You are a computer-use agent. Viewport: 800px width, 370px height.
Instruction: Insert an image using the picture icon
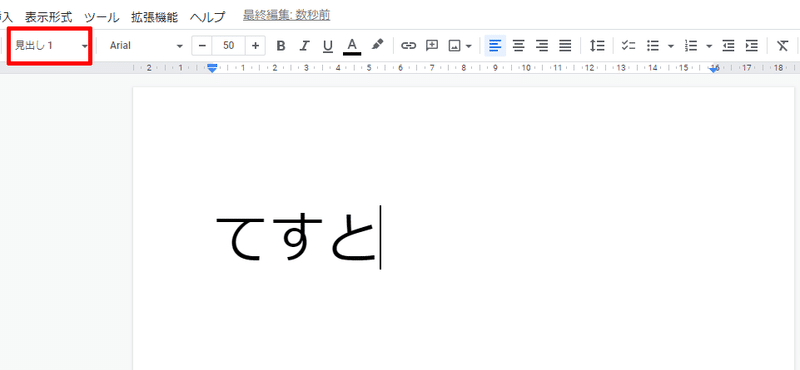[x=454, y=46]
